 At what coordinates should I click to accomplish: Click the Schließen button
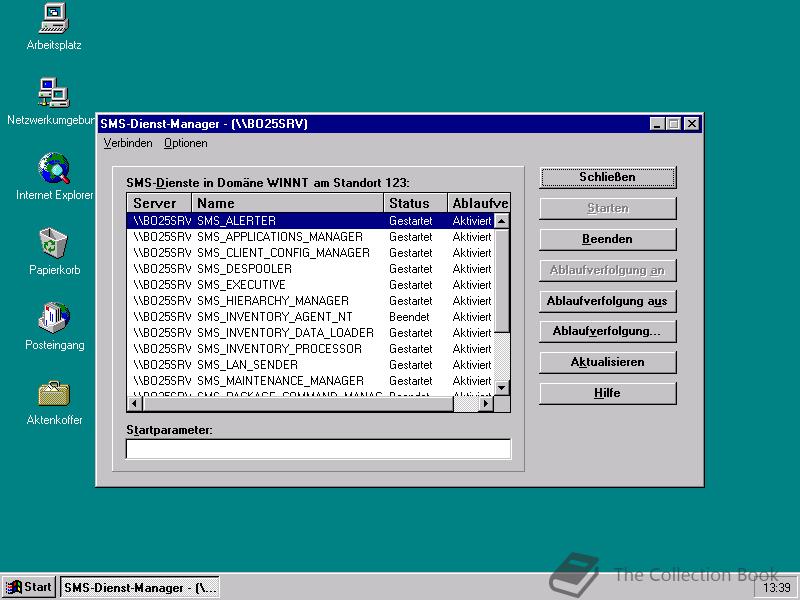pos(608,178)
